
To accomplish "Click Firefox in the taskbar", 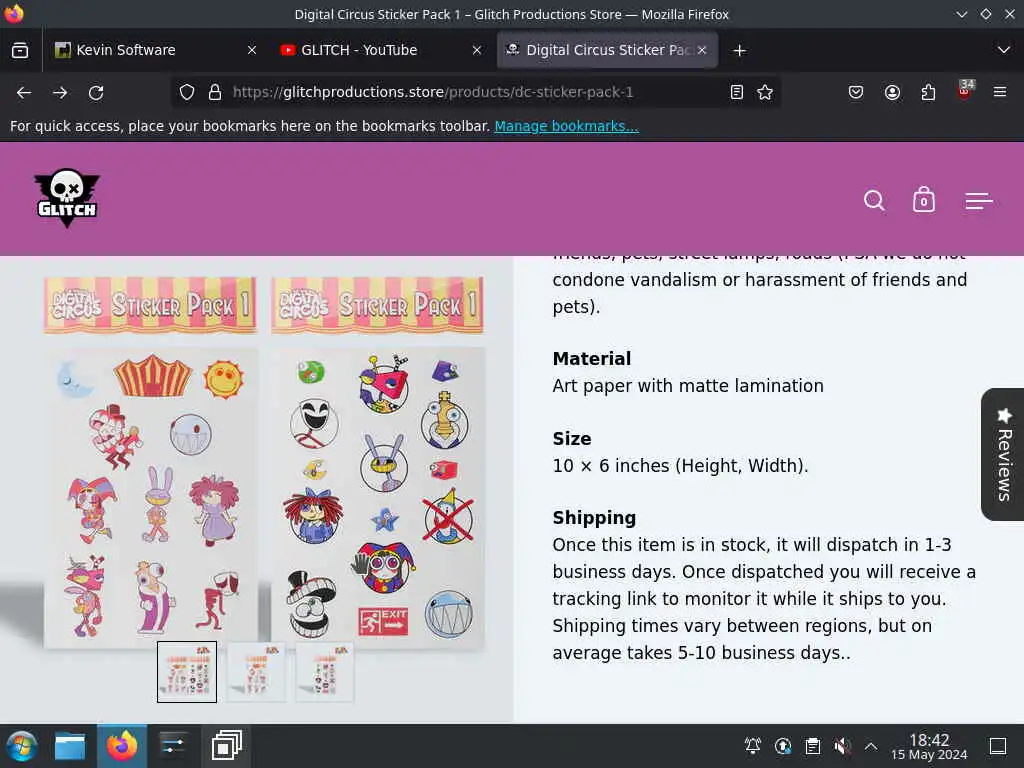I will pyautogui.click(x=122, y=746).
